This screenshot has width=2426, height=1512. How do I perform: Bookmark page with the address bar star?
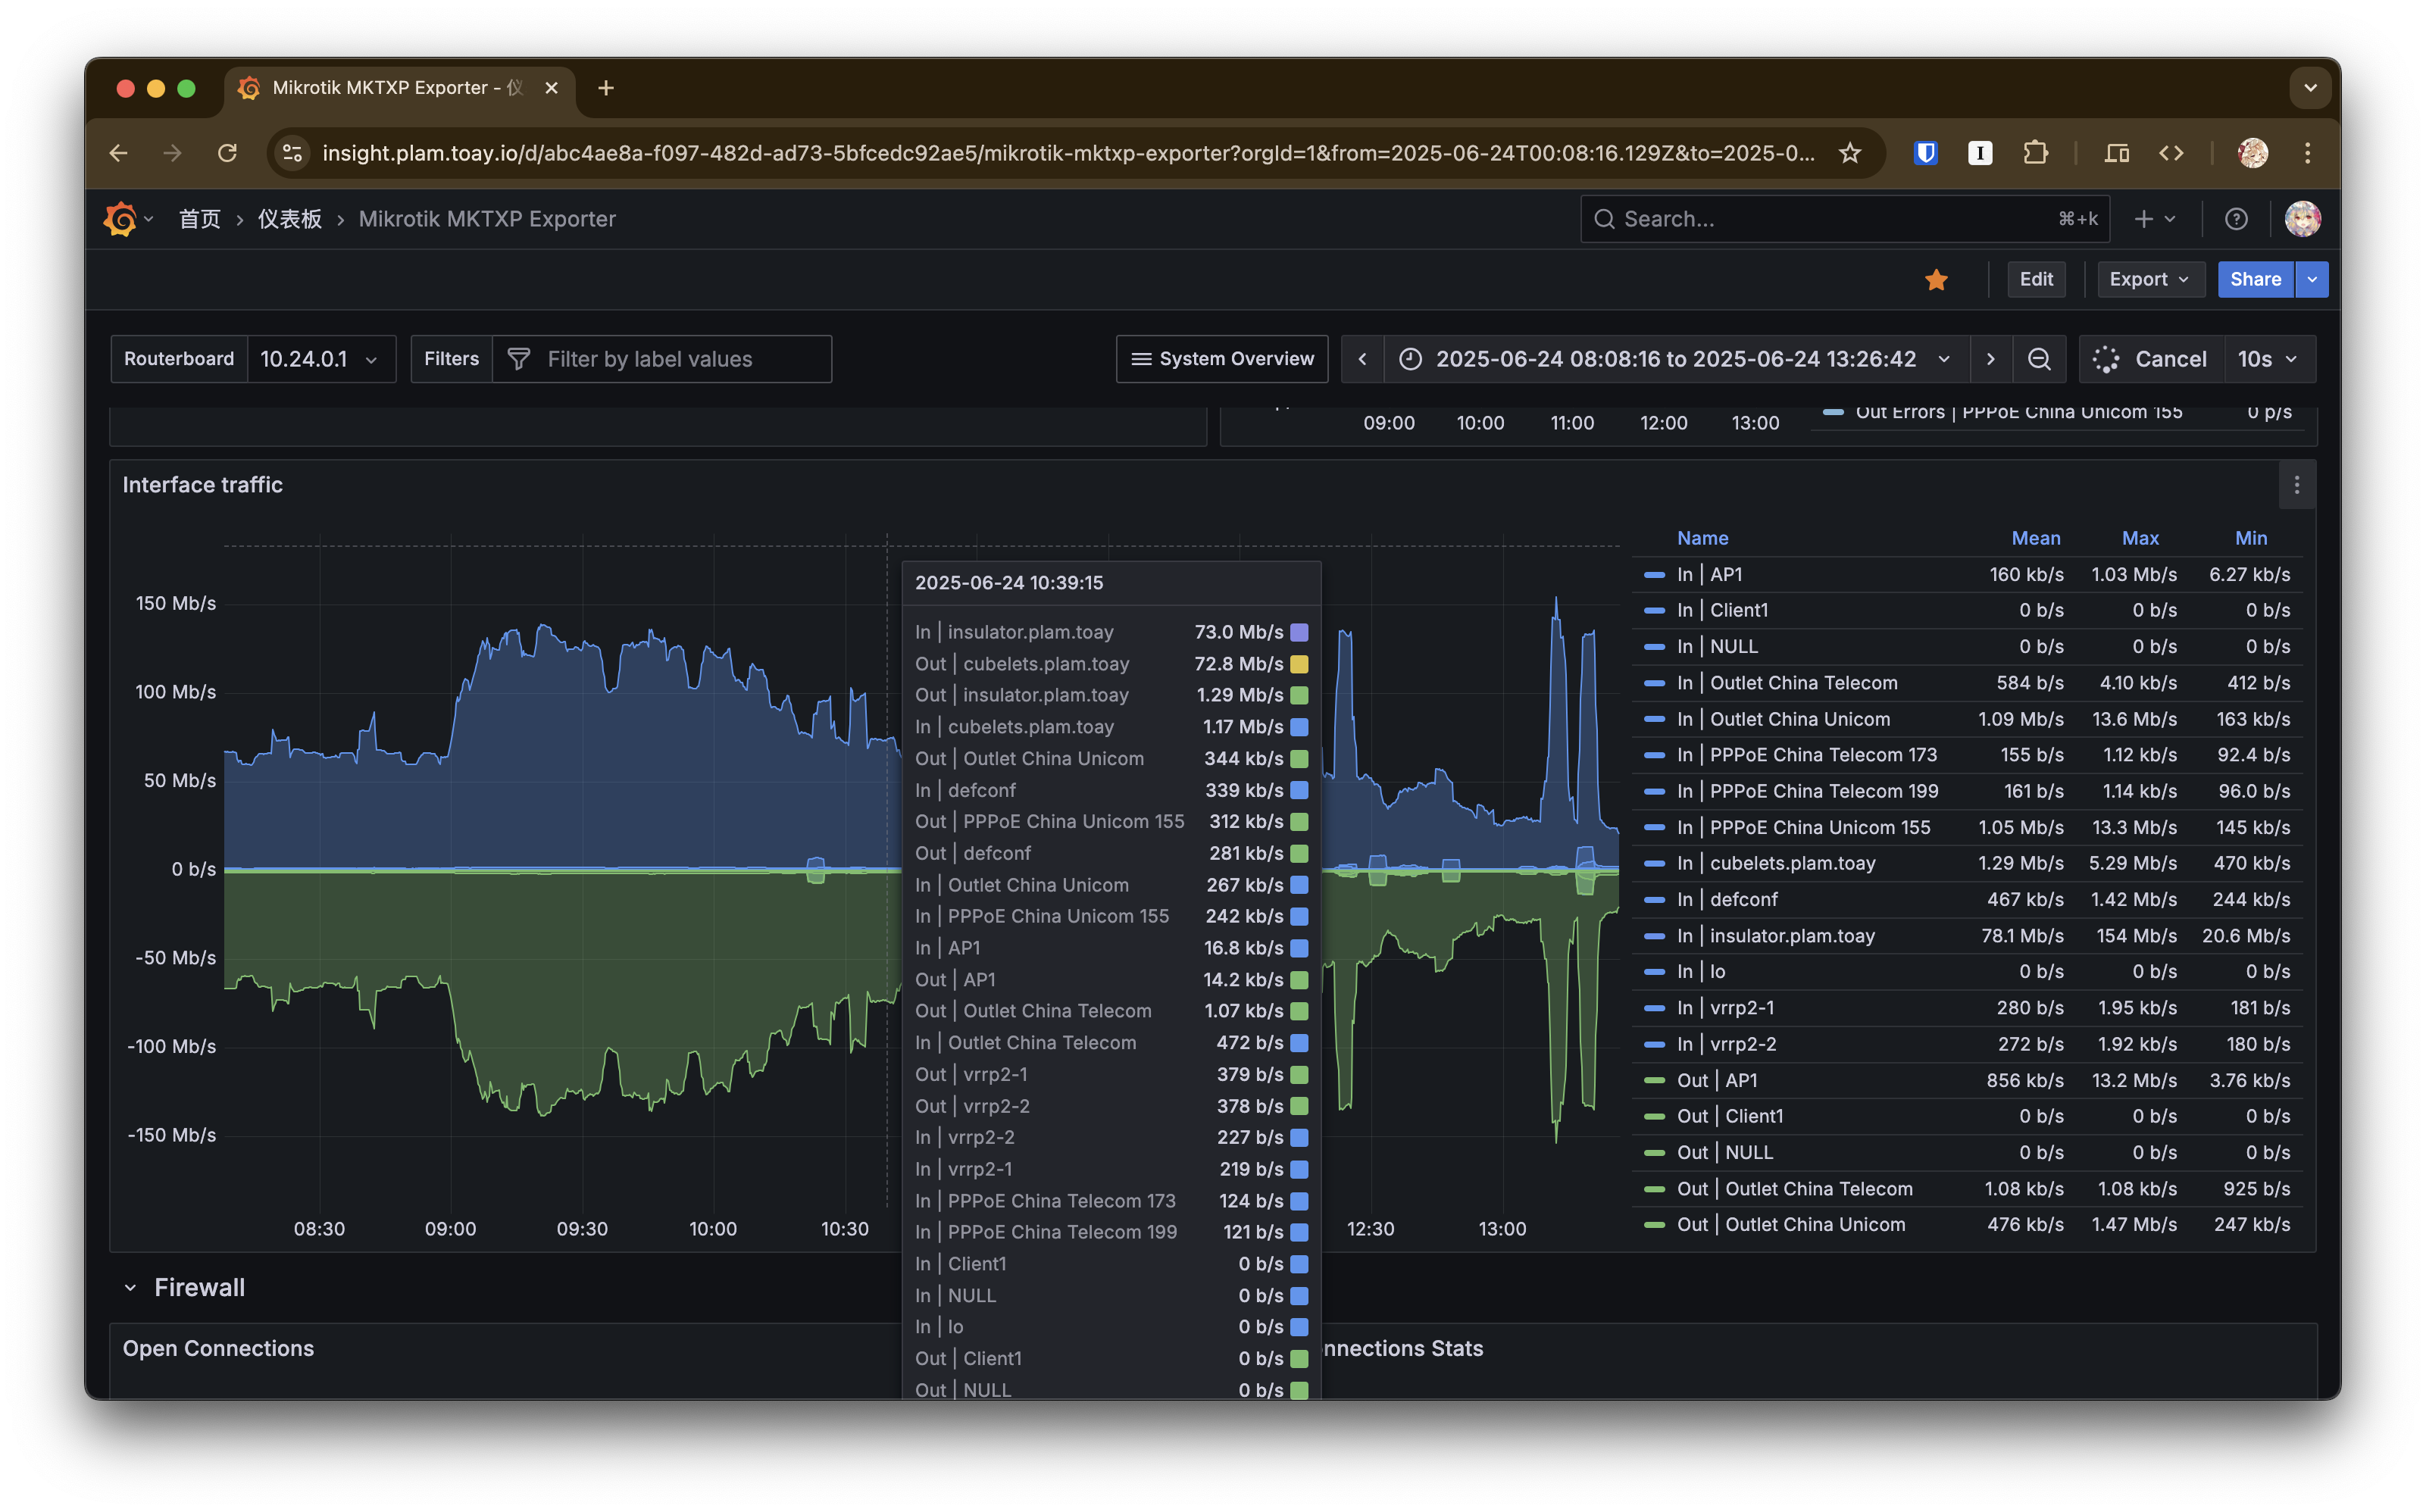point(1849,153)
